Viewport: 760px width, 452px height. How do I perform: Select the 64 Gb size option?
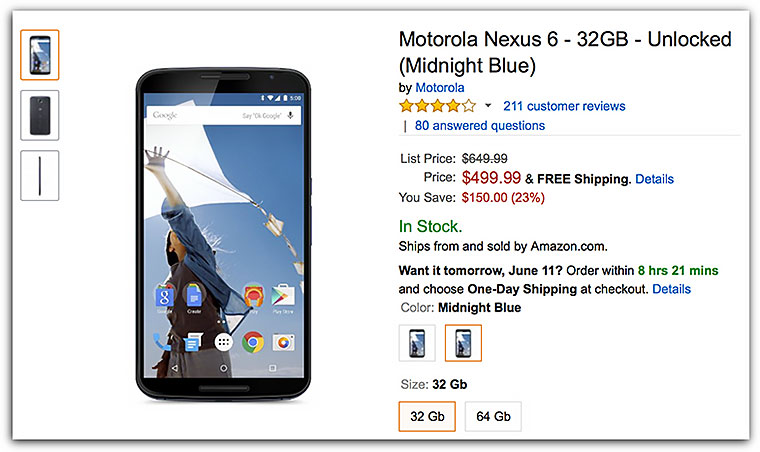[x=492, y=415]
